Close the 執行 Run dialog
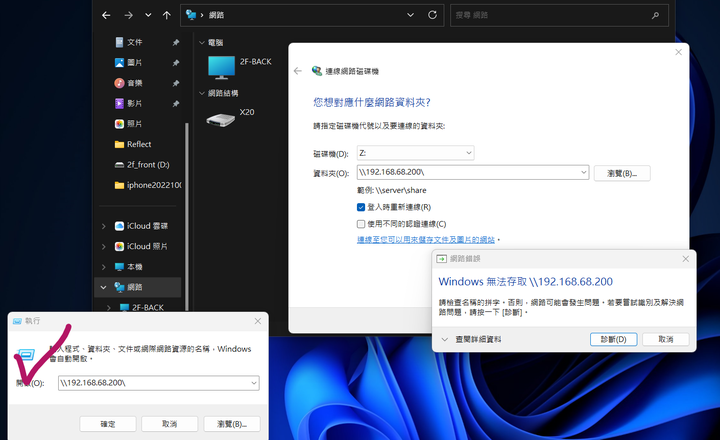This screenshot has width=720, height=440. coord(258,321)
